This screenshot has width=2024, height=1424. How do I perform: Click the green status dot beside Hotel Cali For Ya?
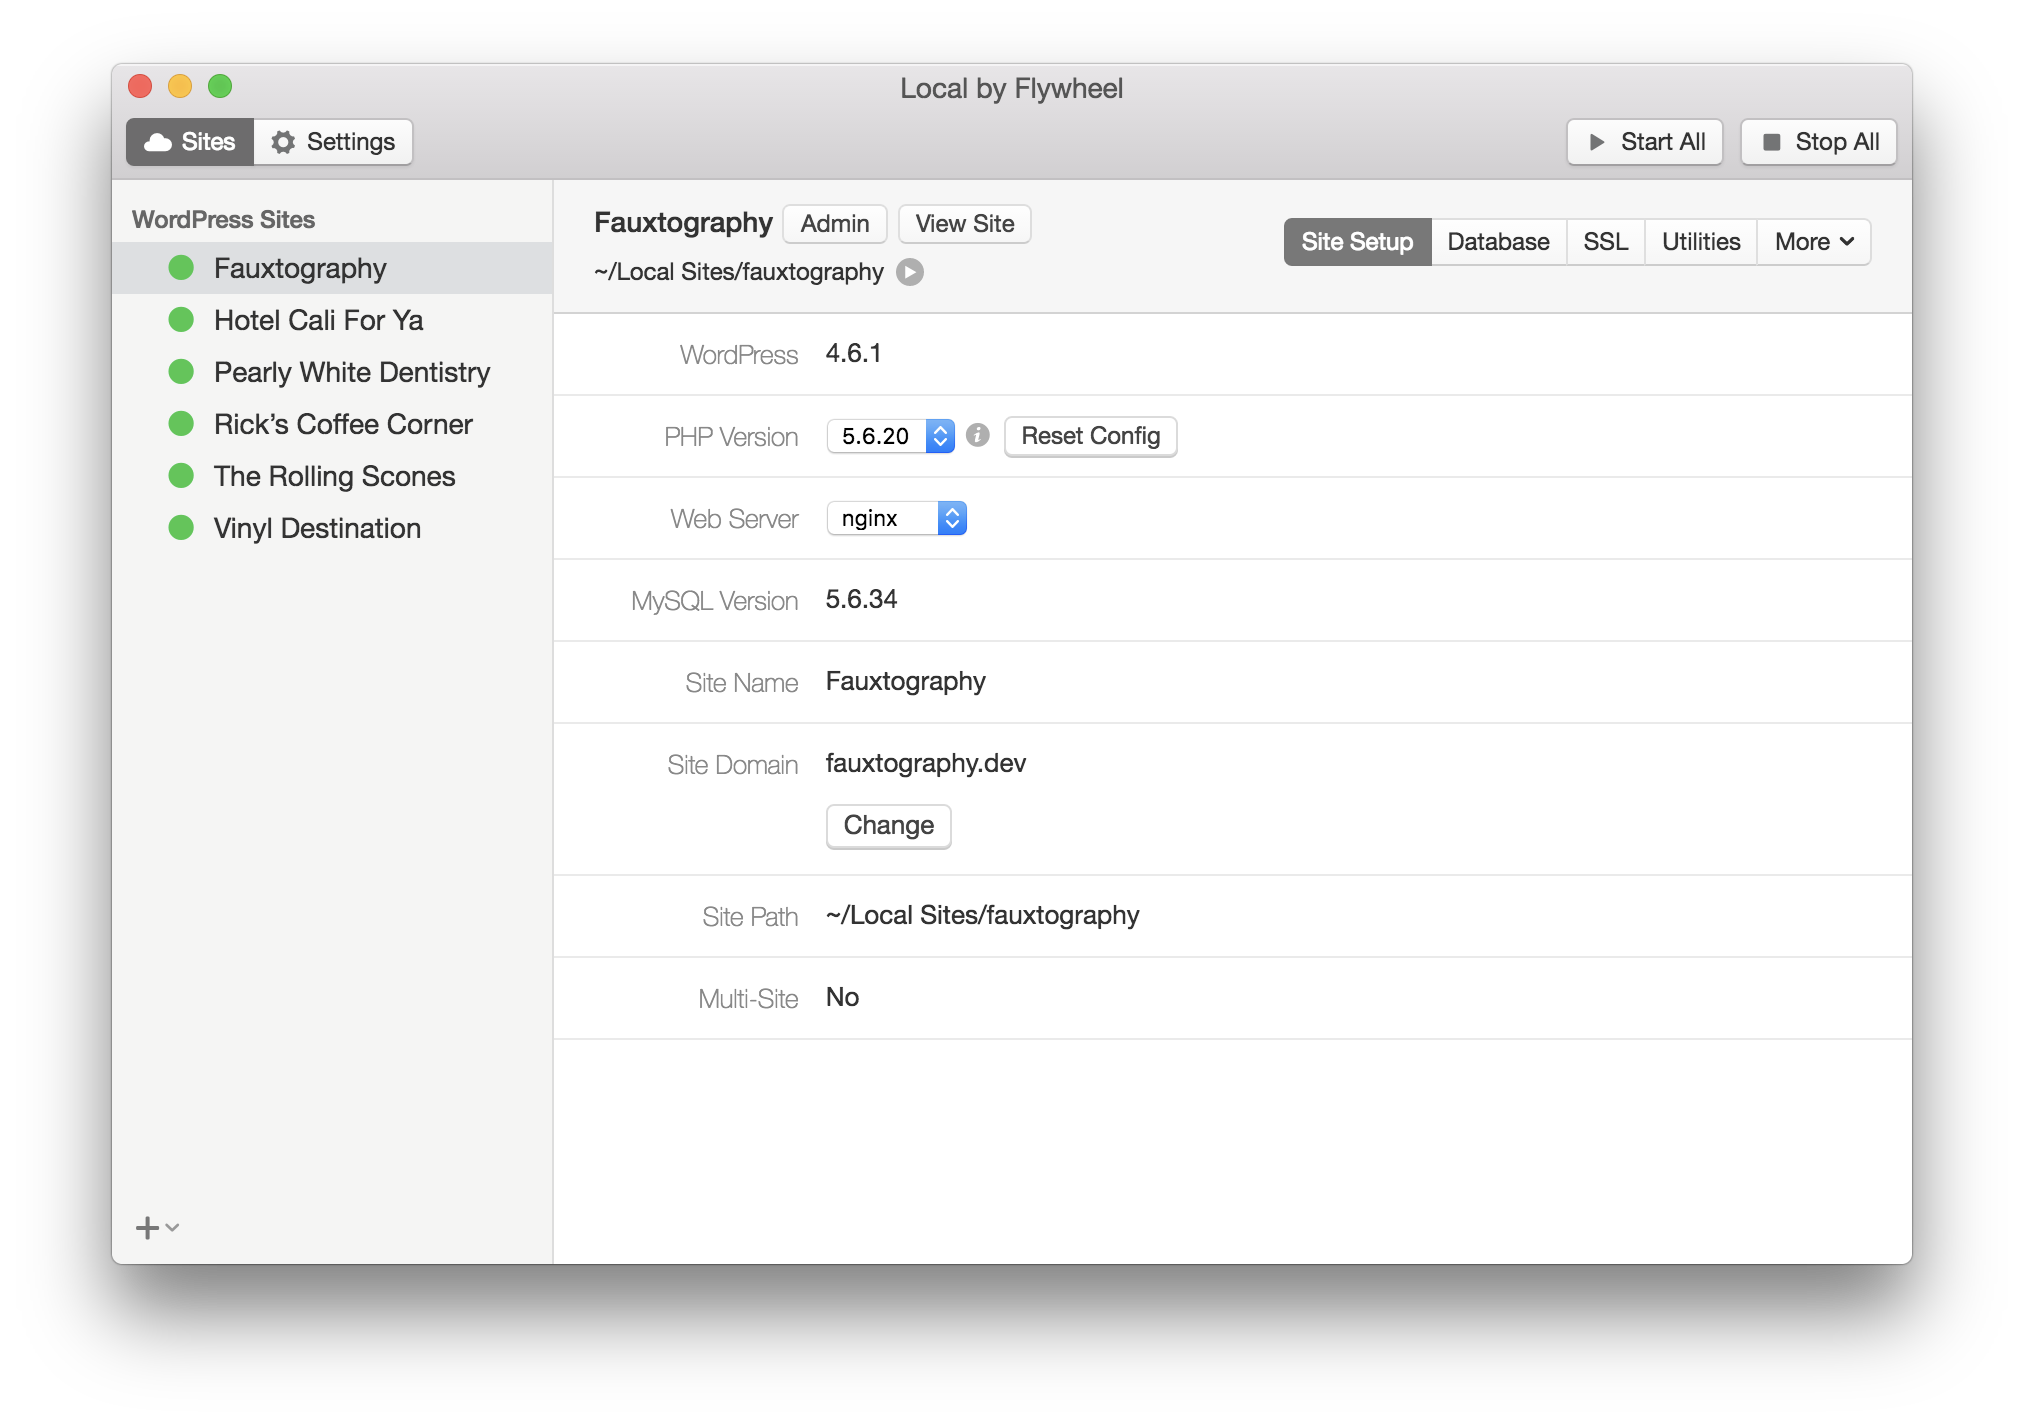(181, 320)
